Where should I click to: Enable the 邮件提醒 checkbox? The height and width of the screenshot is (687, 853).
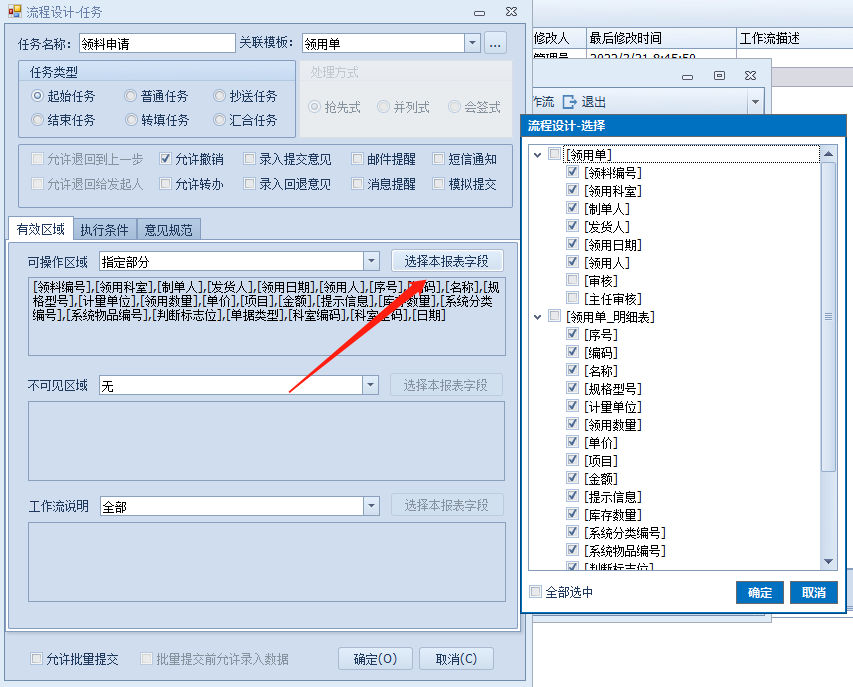[x=358, y=159]
